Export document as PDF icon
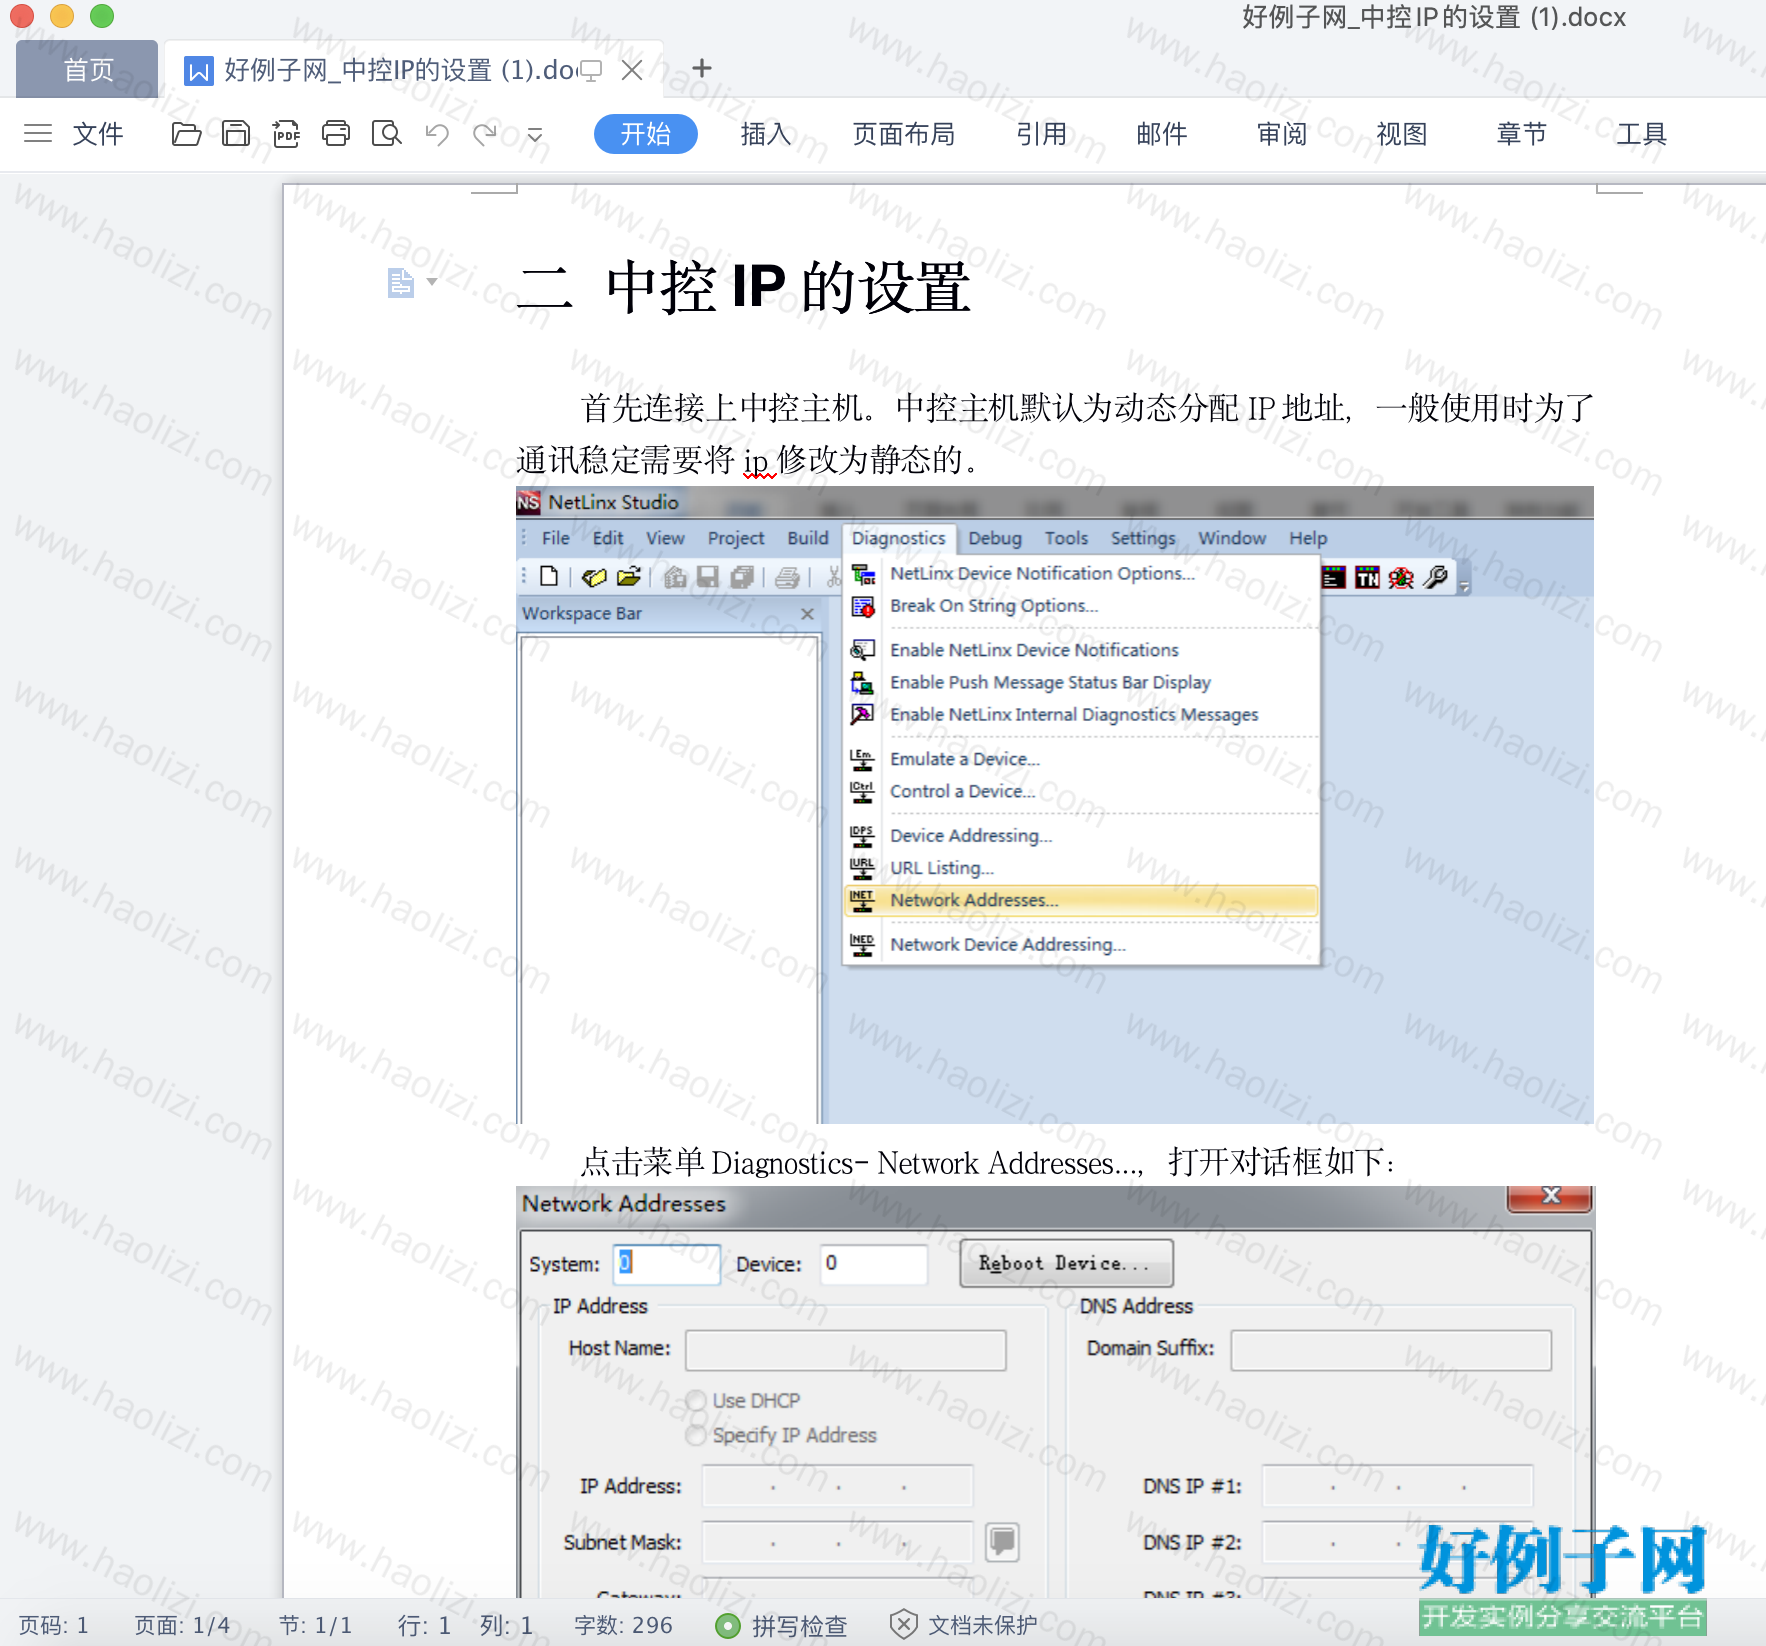The image size is (1766, 1646). (x=286, y=133)
